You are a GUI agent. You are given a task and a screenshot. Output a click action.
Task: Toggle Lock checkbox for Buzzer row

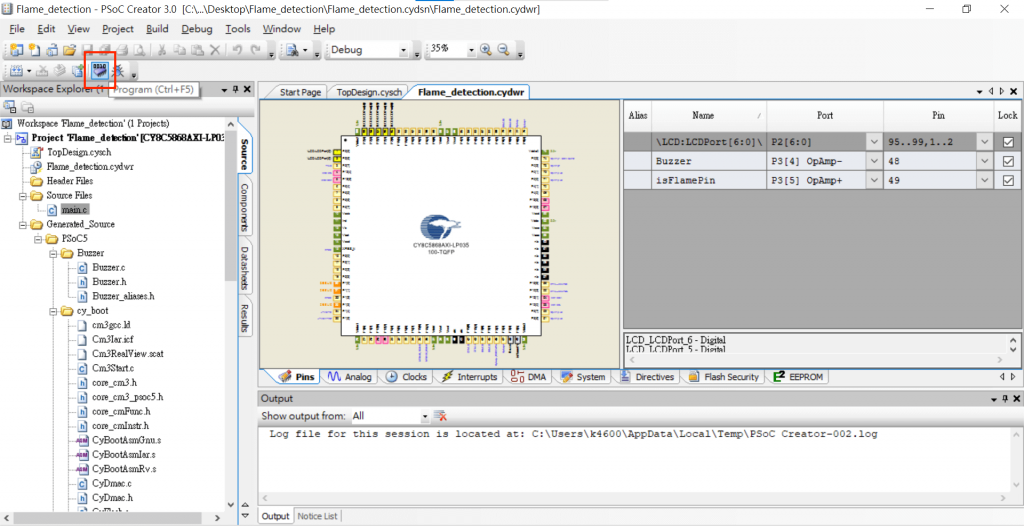click(x=1008, y=161)
